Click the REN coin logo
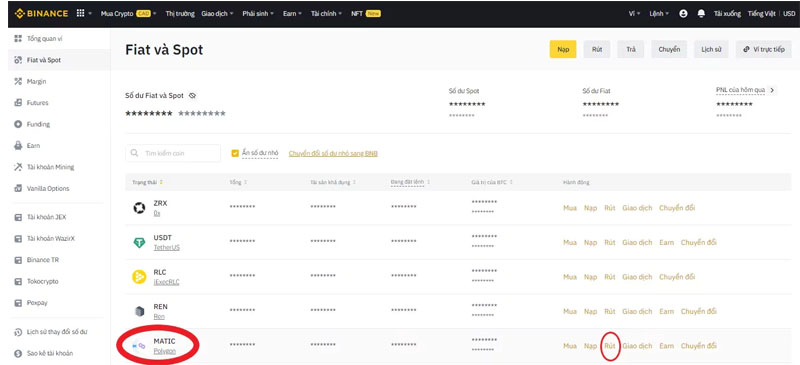The image size is (800, 365). click(x=139, y=311)
